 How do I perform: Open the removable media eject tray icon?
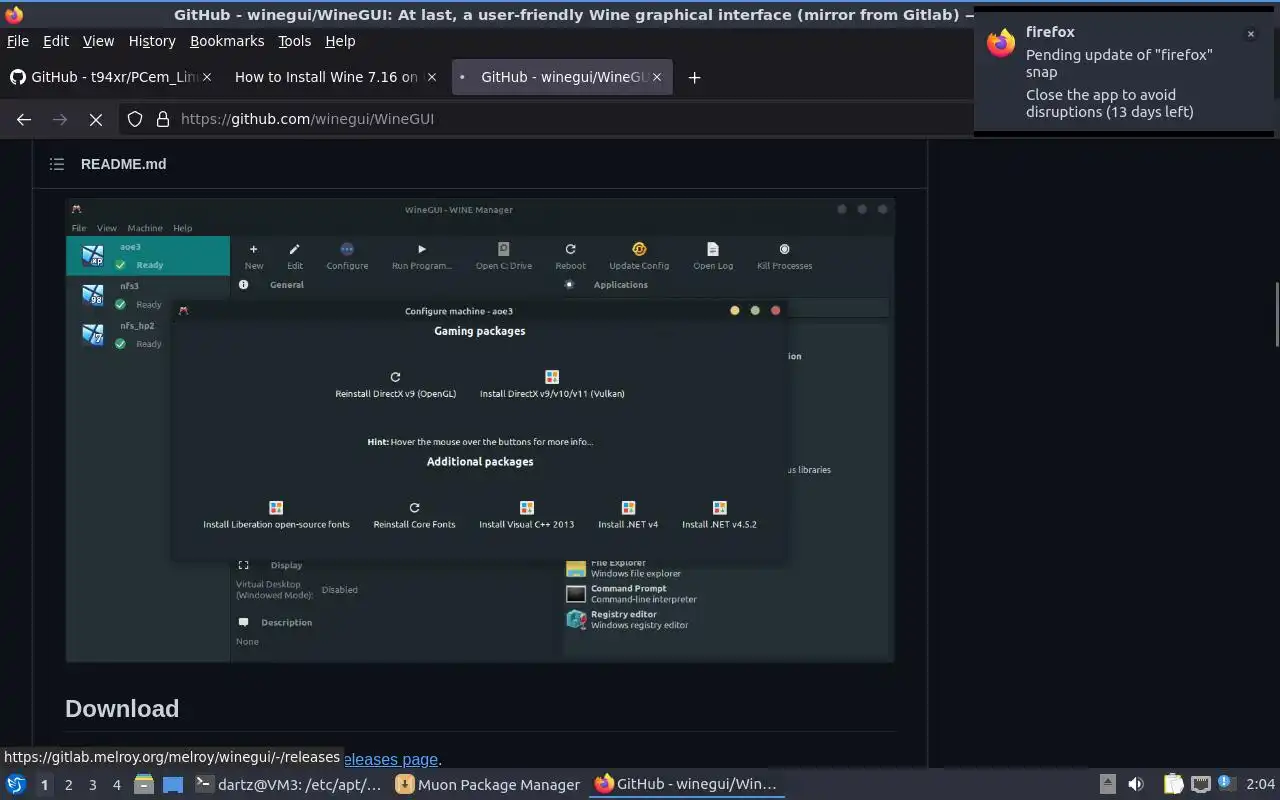[x=1108, y=785]
